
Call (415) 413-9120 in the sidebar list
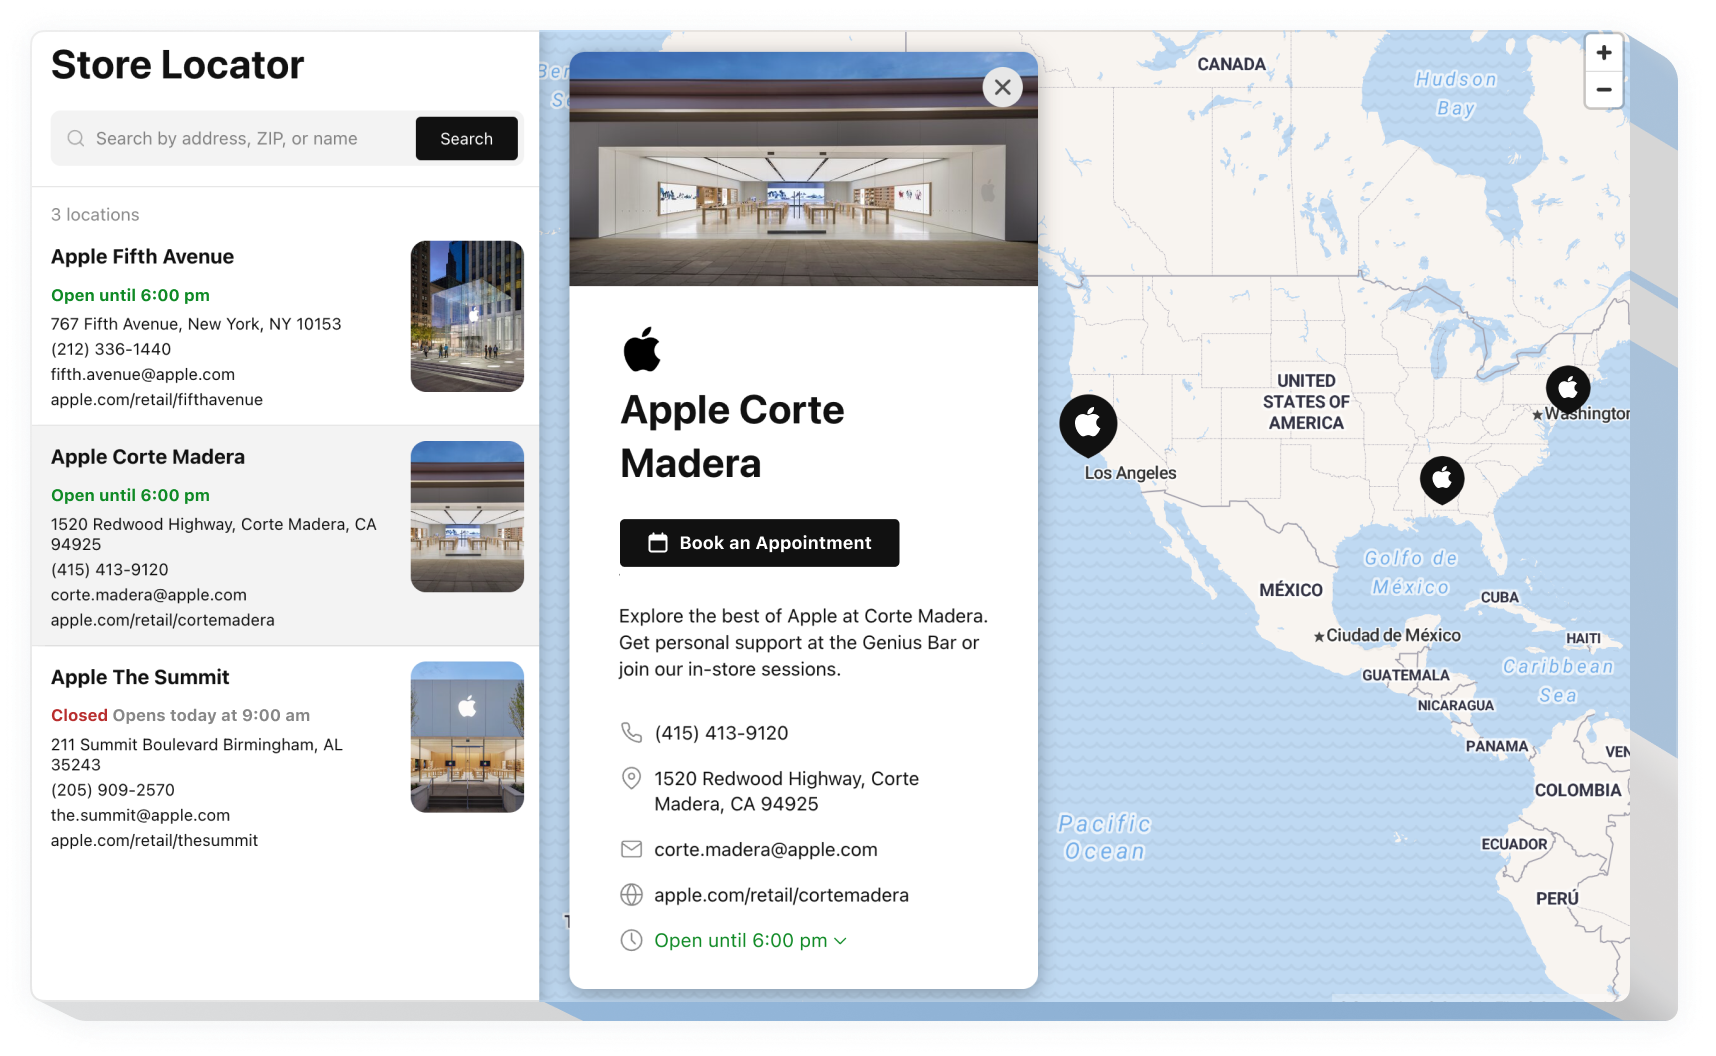(x=110, y=569)
